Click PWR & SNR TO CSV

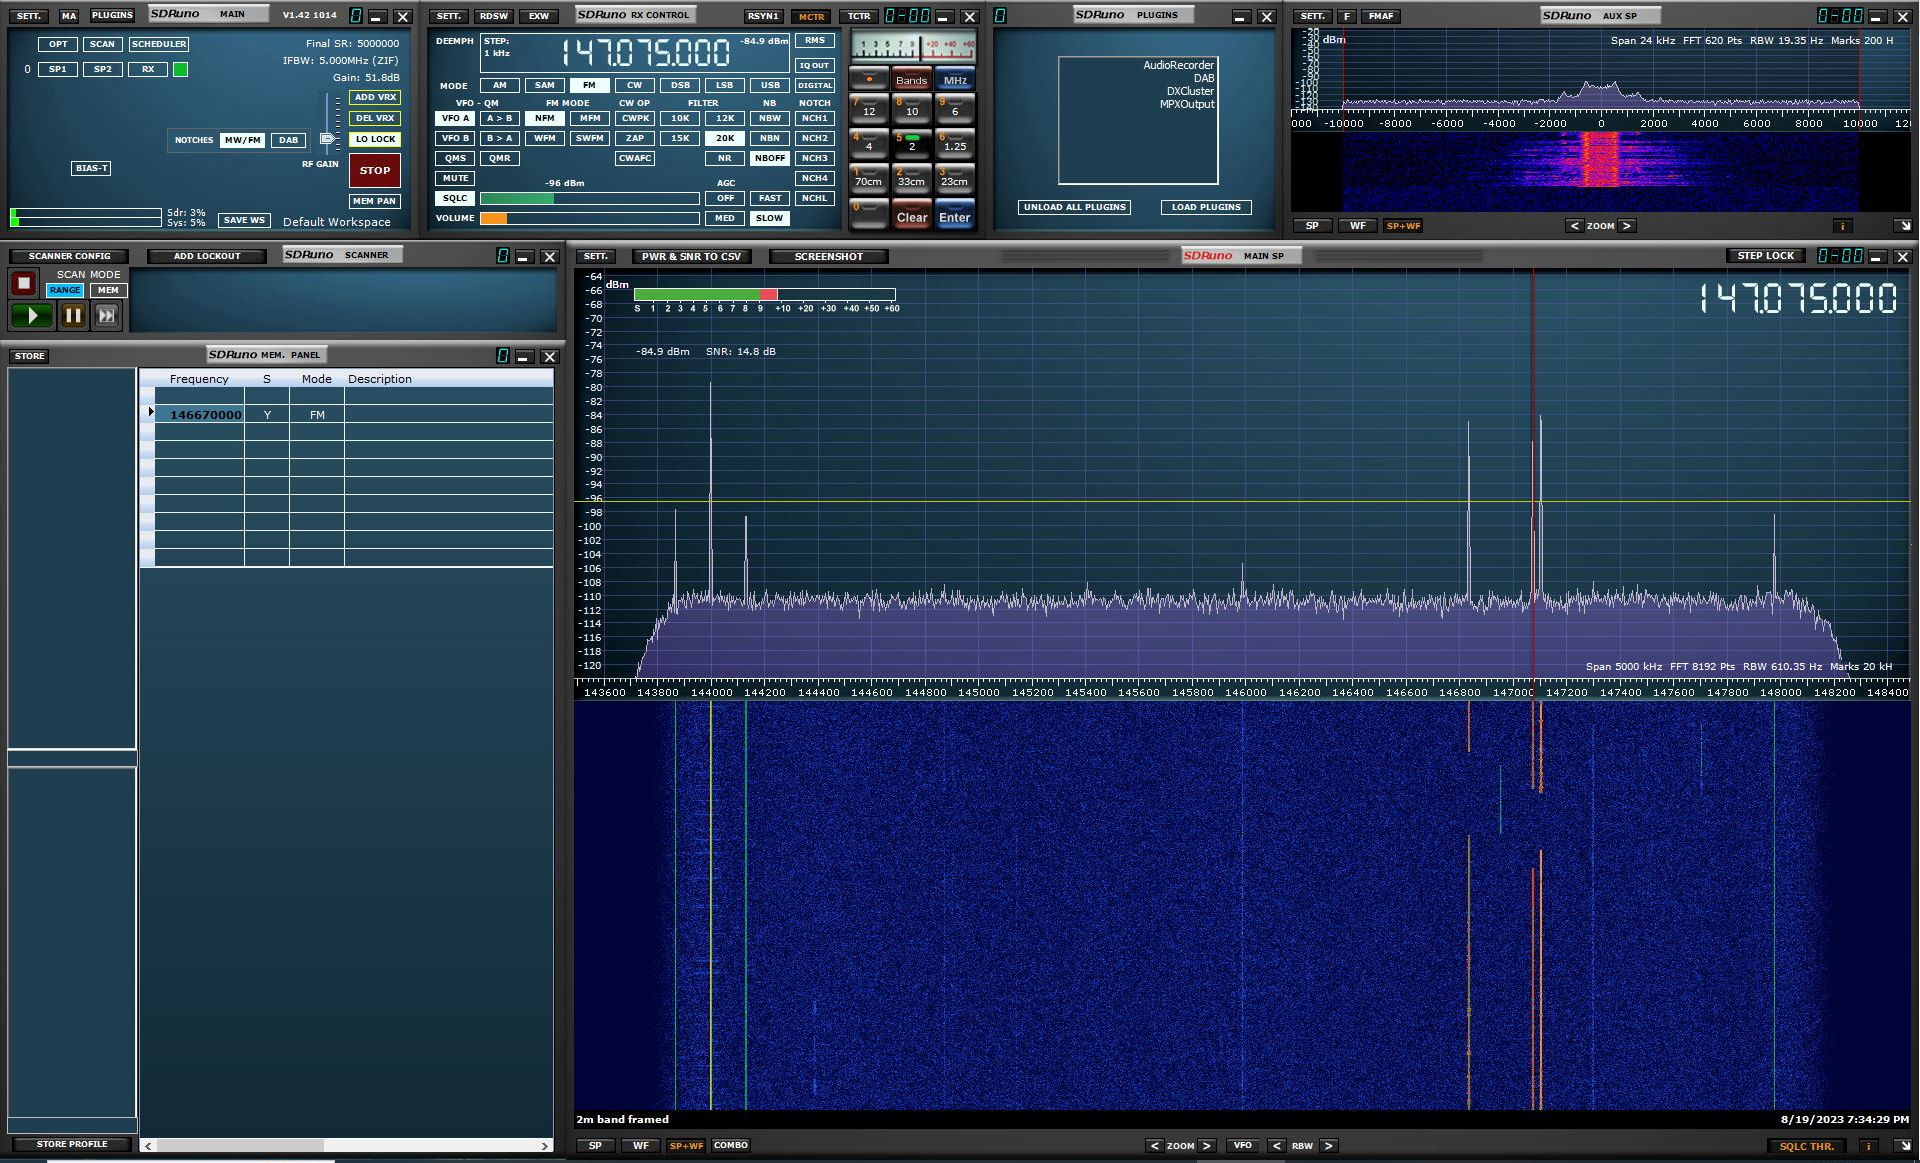point(692,257)
